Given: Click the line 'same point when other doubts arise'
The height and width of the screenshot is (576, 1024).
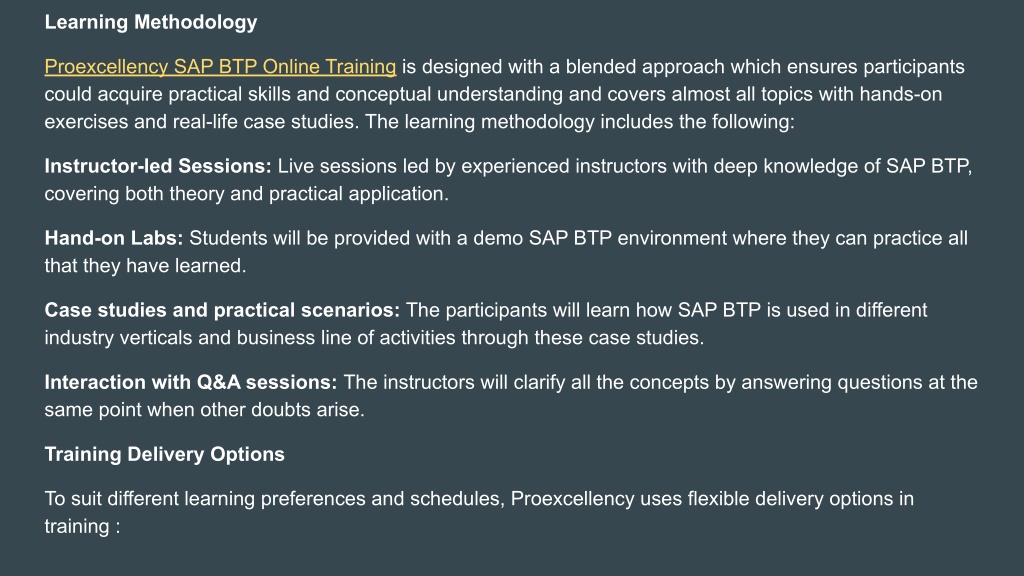Looking at the screenshot, I should click(x=204, y=409).
